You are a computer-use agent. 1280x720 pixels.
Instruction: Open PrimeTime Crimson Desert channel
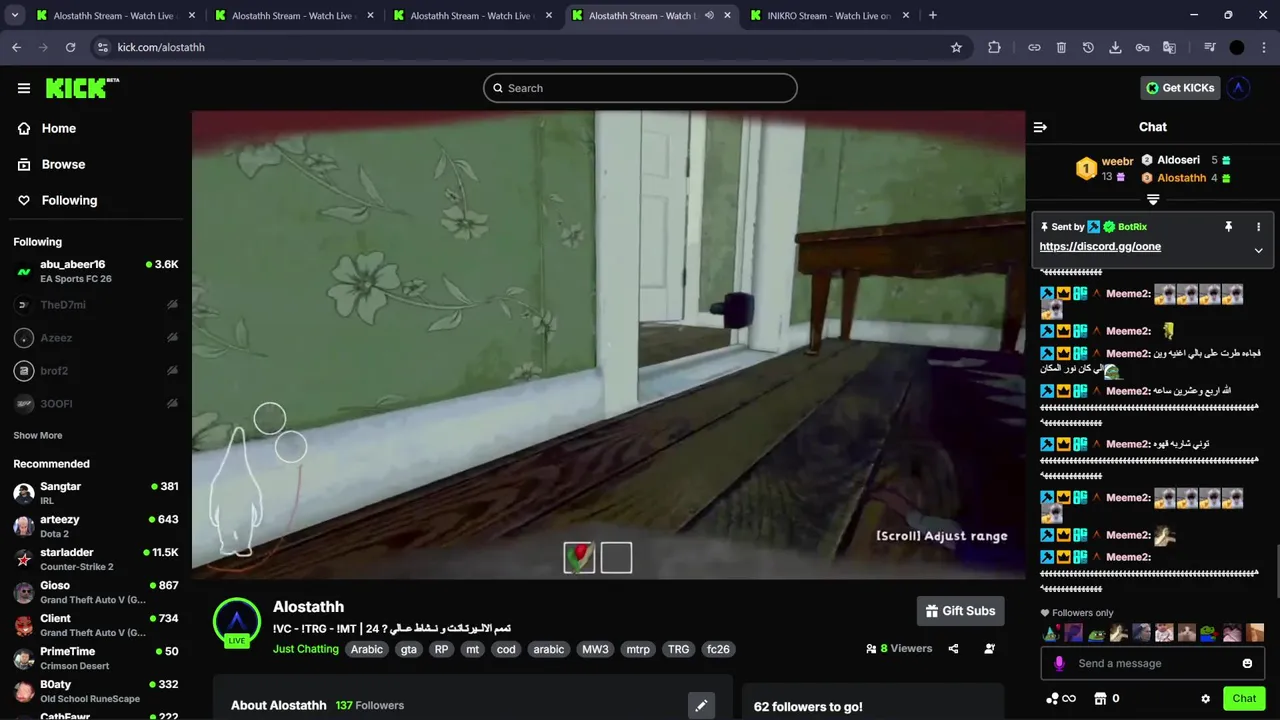coord(96,658)
